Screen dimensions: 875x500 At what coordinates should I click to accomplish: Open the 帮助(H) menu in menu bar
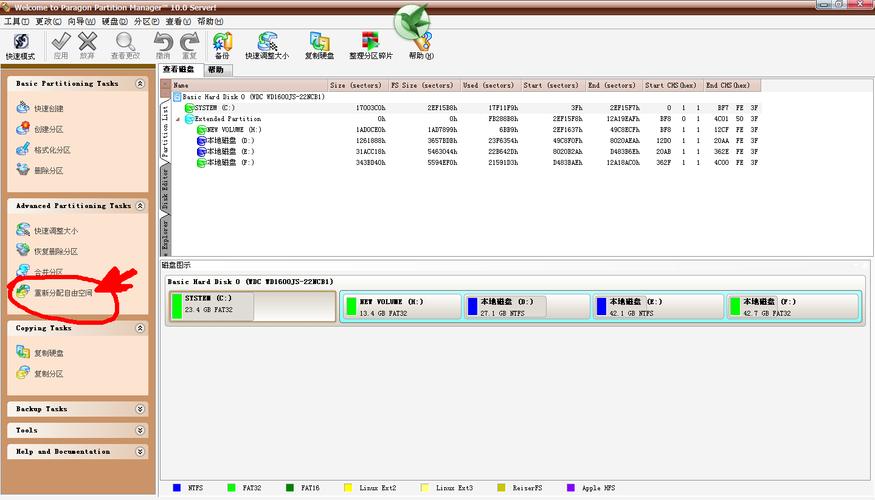click(210, 21)
